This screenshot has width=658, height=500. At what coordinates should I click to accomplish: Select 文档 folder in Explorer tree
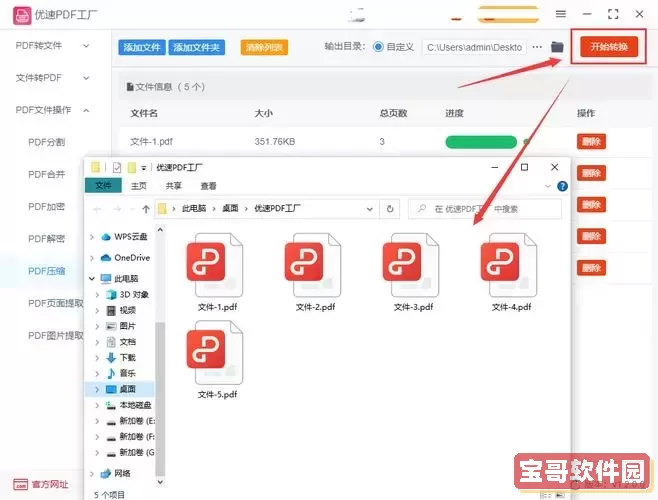click(128, 342)
